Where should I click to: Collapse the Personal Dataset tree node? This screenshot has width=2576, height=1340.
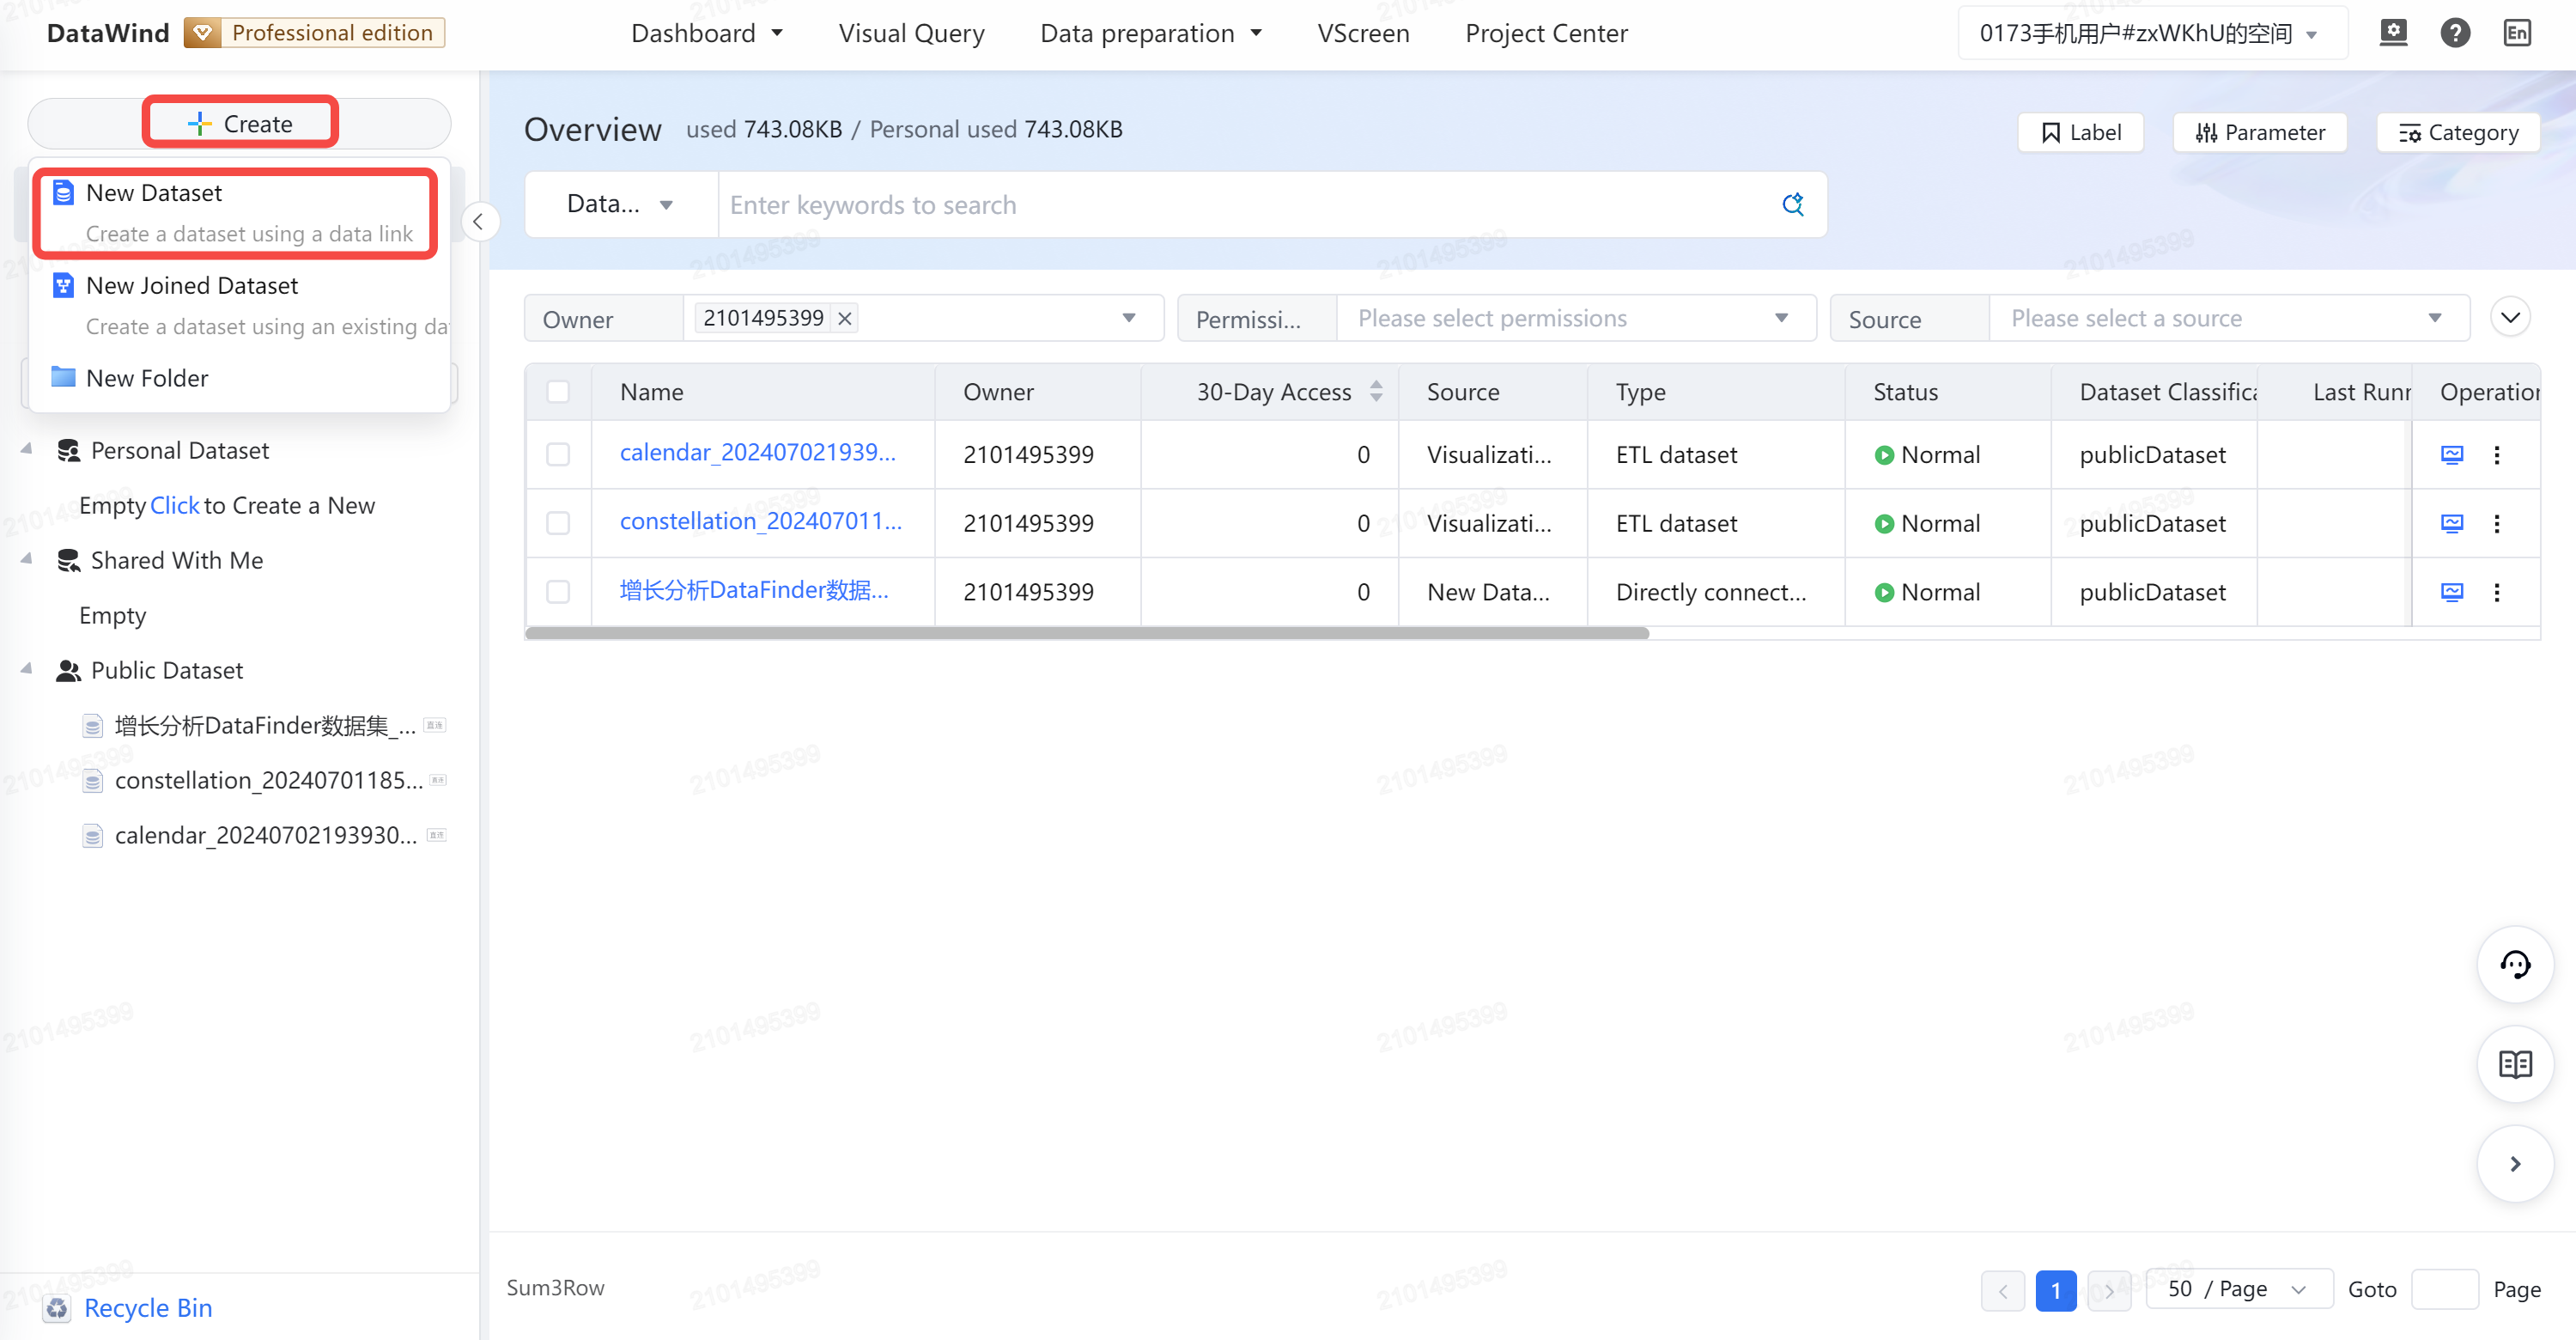point(26,449)
